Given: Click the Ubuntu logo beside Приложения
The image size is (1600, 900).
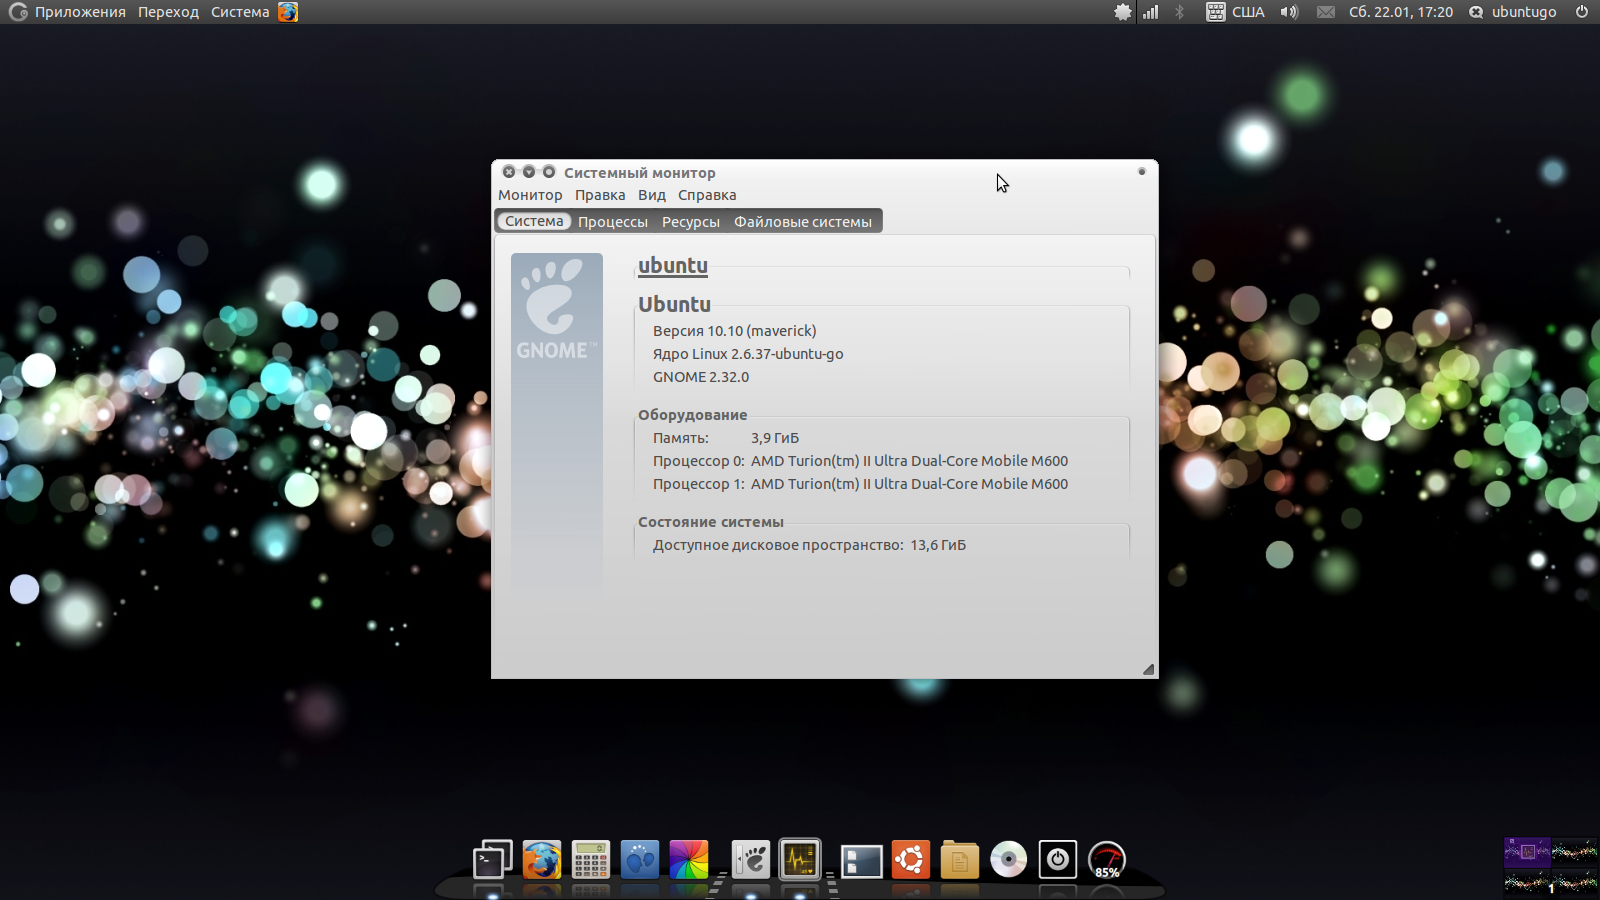Looking at the screenshot, I should click(x=17, y=12).
